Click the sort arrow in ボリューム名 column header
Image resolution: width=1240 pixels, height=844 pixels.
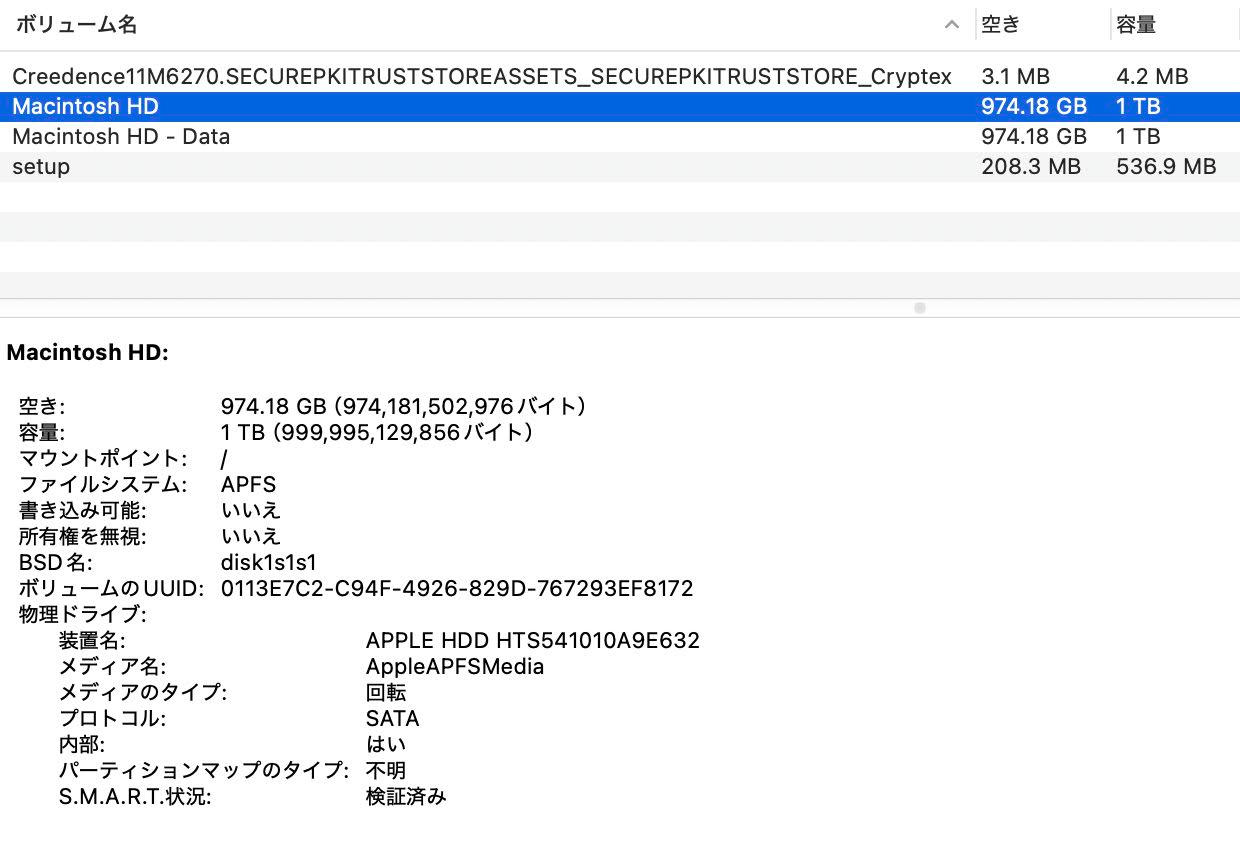tap(952, 26)
